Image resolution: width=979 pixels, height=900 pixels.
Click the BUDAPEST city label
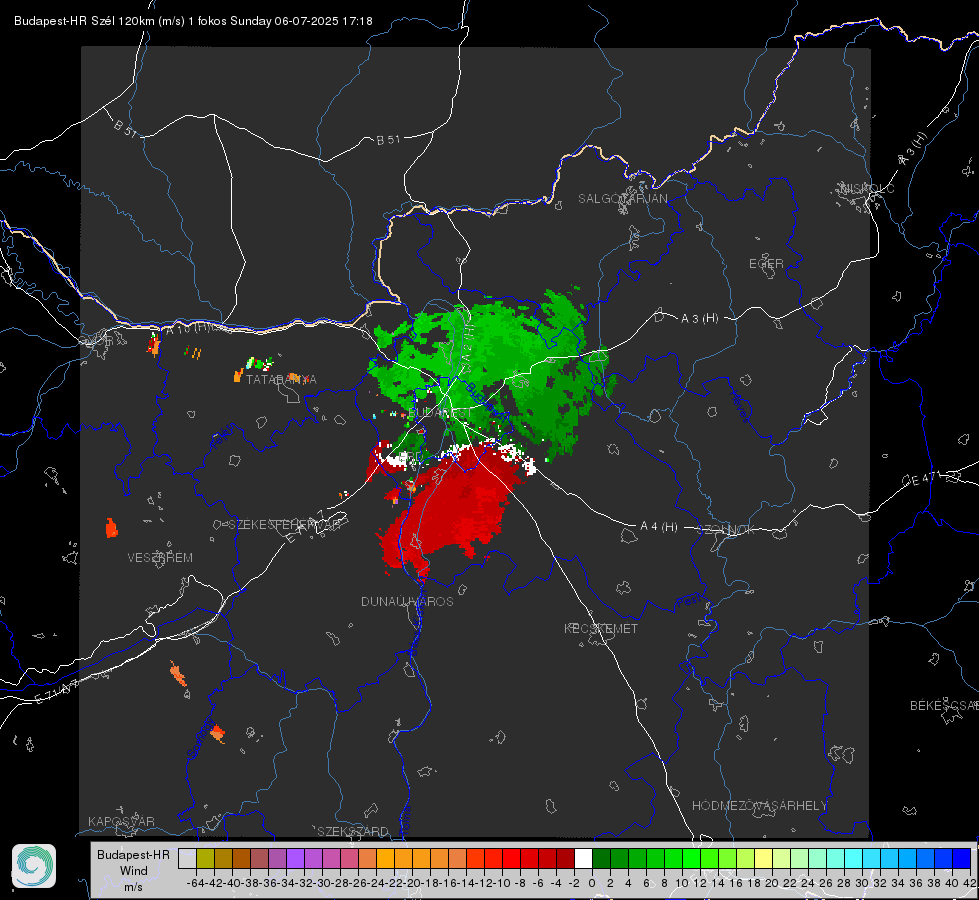pyautogui.click(x=440, y=413)
